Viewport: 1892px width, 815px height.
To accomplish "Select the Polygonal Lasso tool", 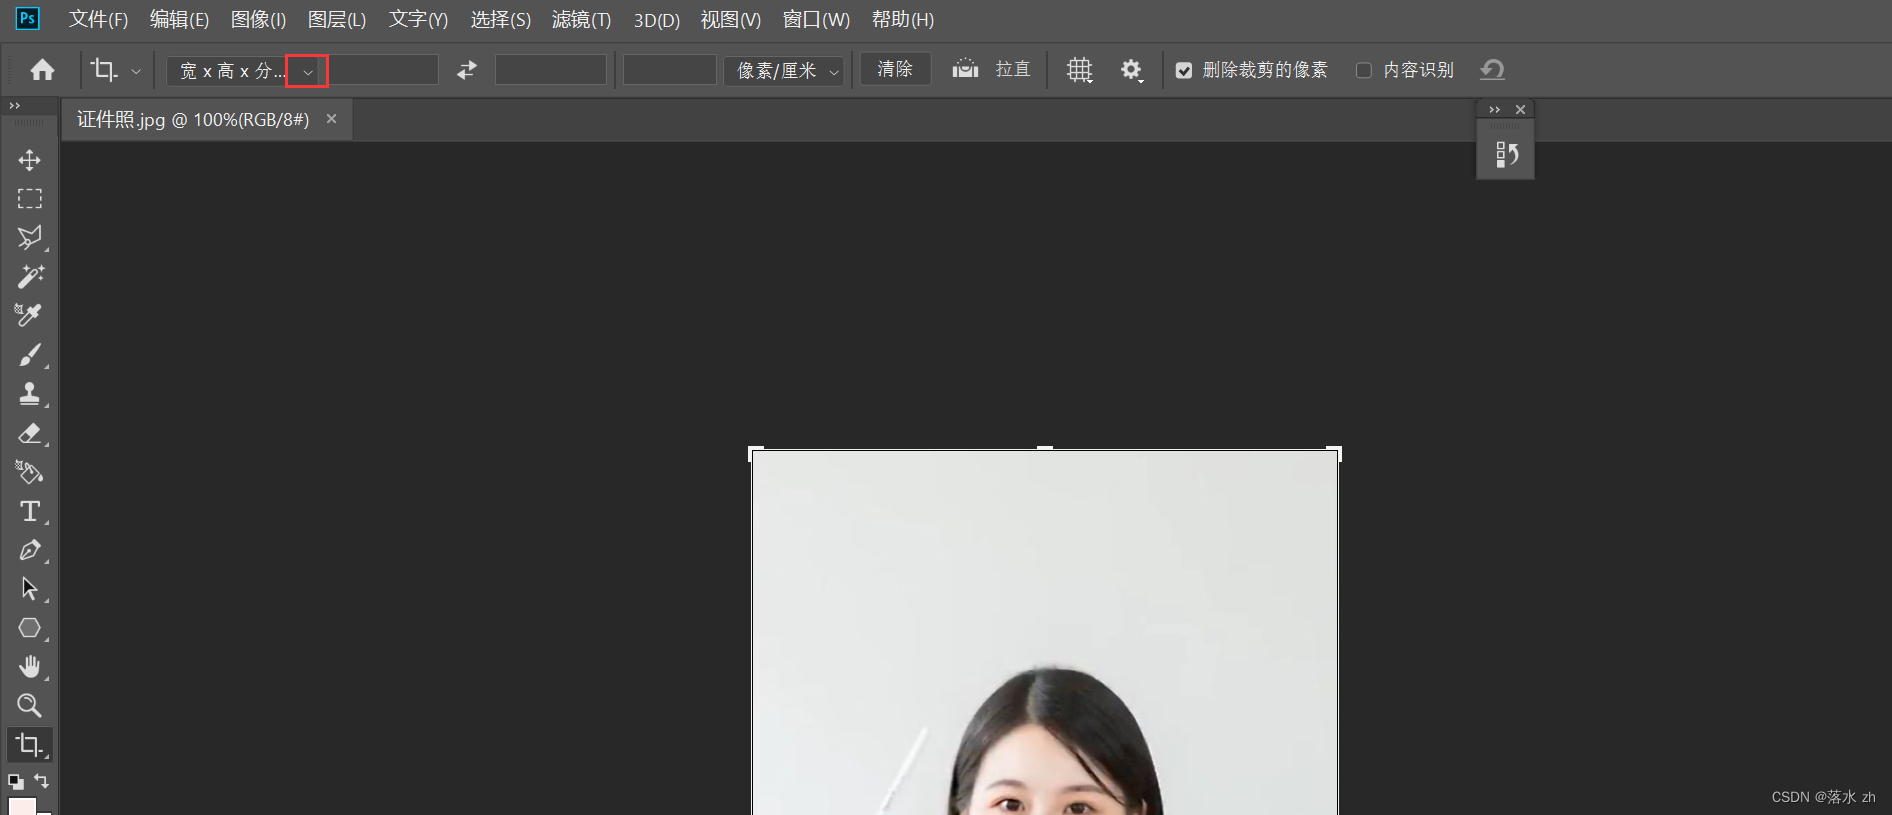I will point(29,238).
